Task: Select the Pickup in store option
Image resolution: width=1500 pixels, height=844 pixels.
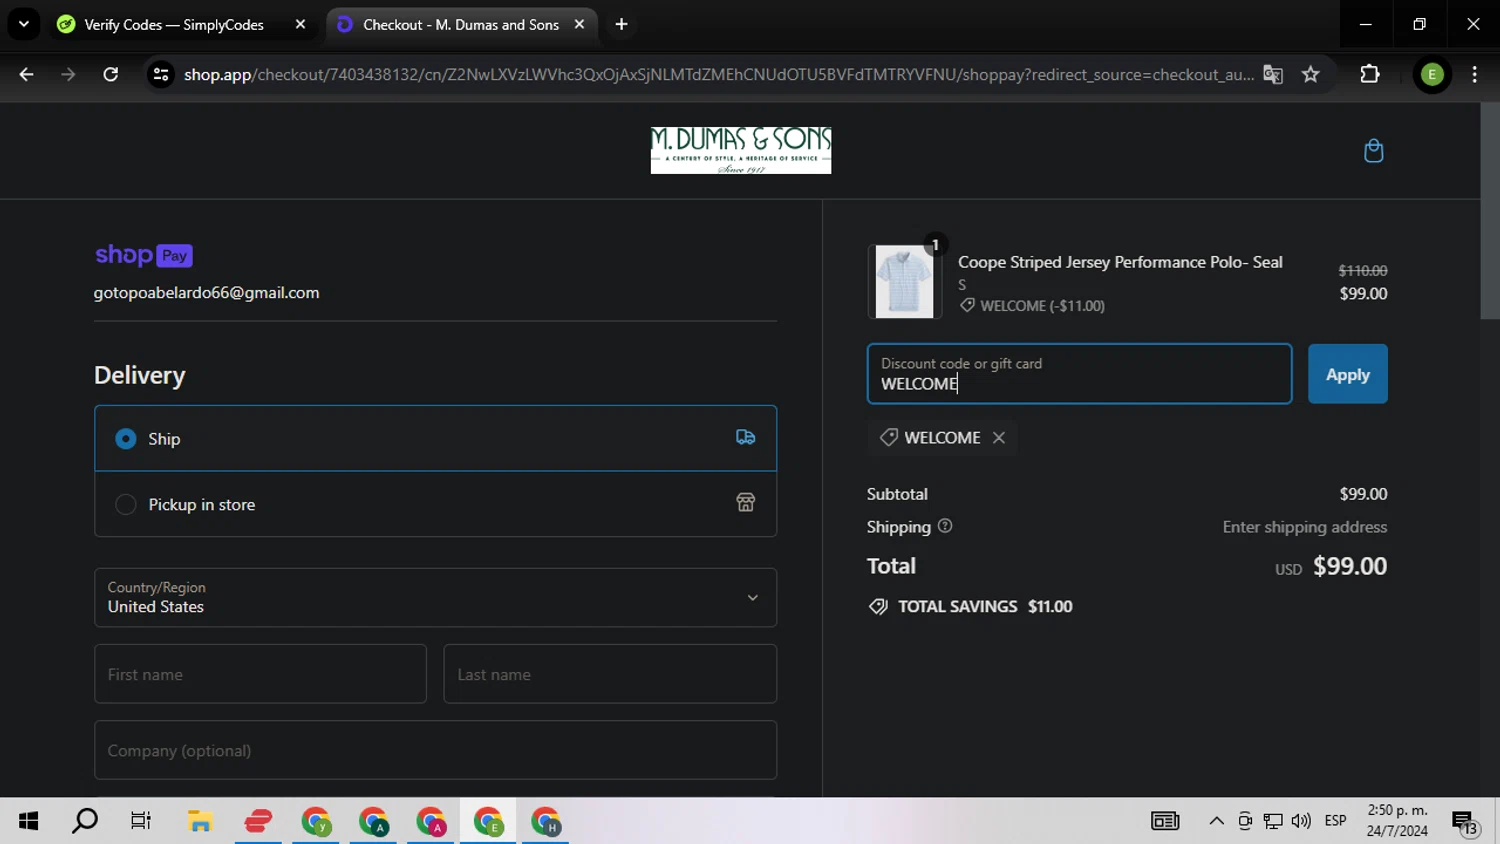Action: point(435,504)
